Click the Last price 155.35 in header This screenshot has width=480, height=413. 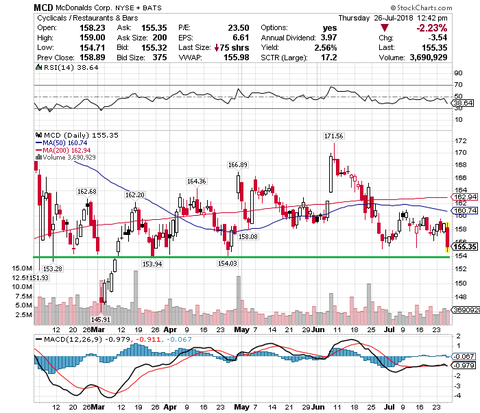(x=434, y=48)
